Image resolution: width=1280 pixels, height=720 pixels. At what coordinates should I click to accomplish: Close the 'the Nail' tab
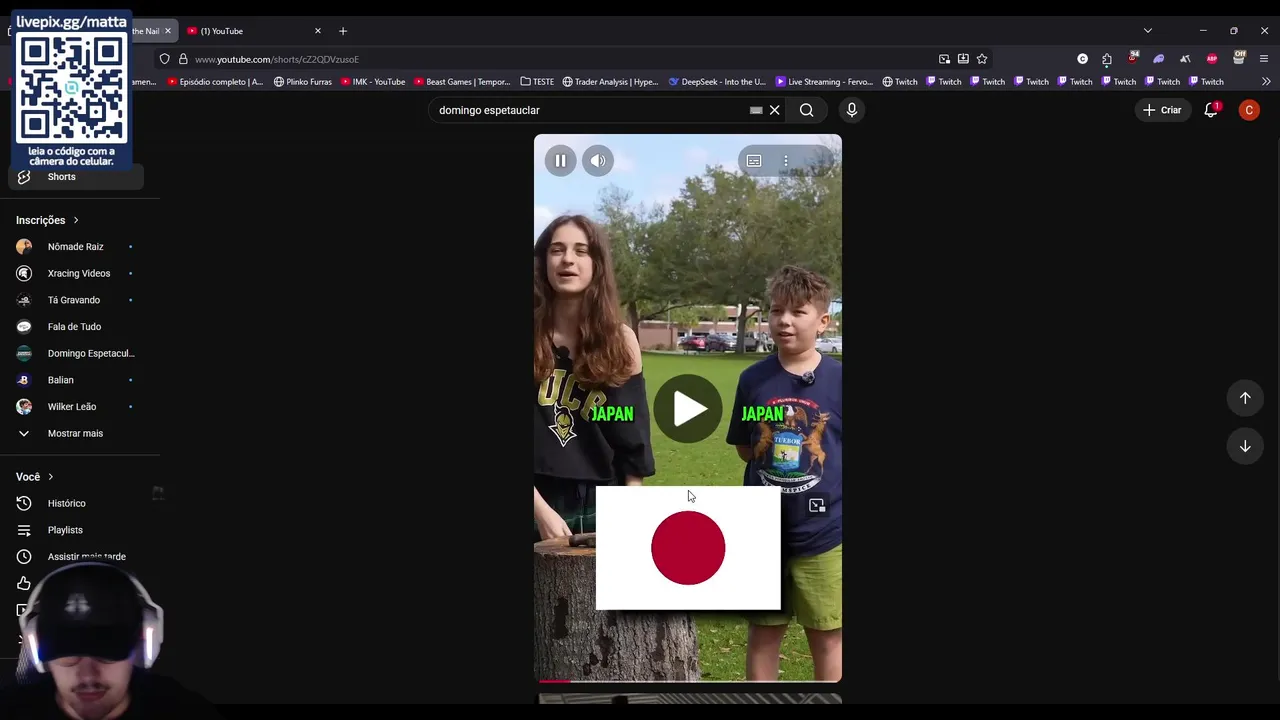point(167,31)
